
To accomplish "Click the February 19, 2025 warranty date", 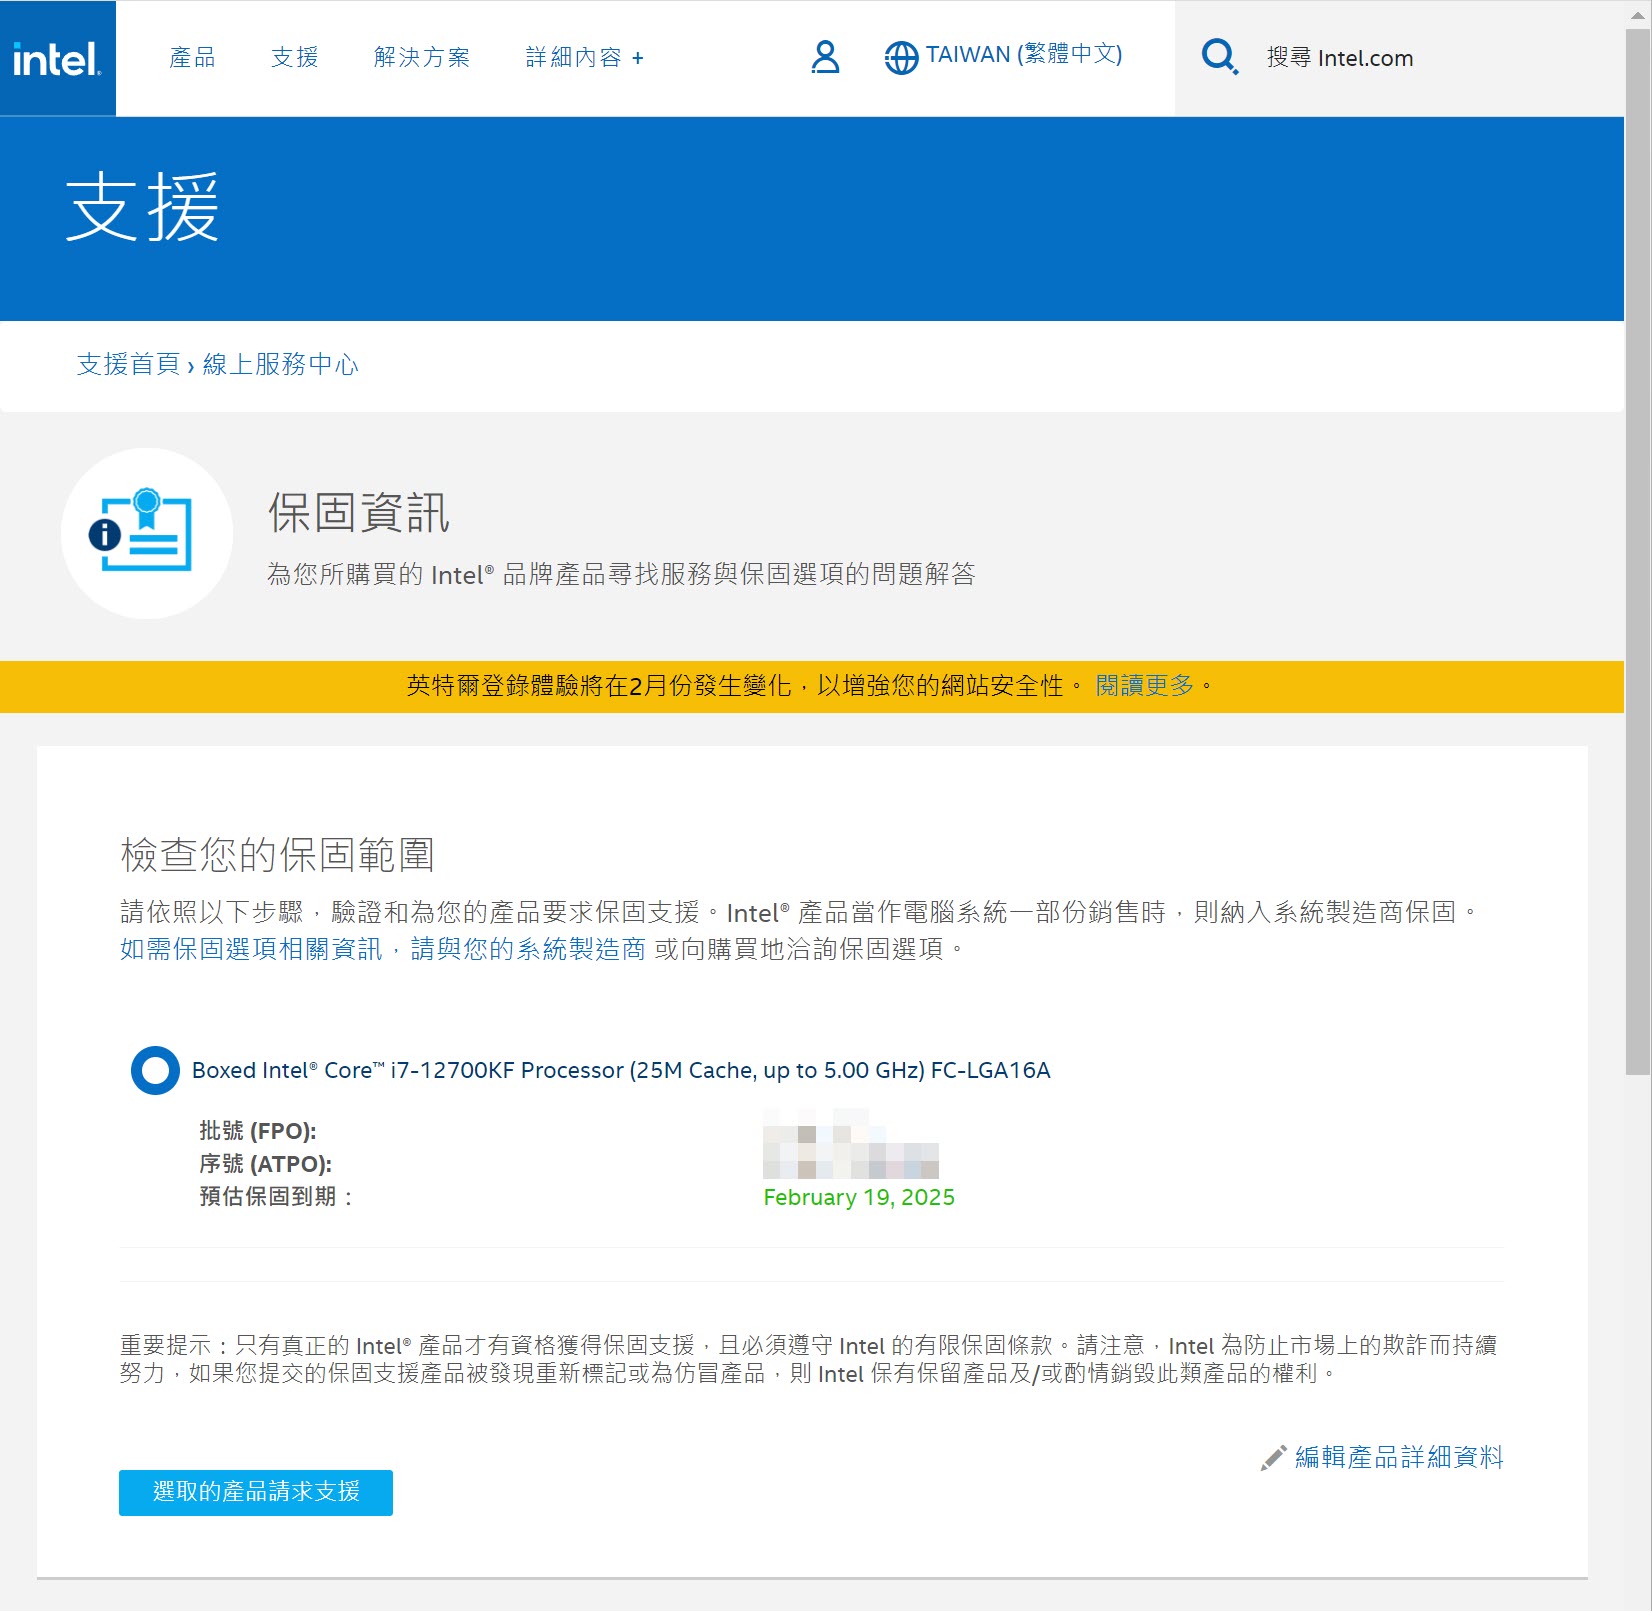I will click(x=859, y=1198).
